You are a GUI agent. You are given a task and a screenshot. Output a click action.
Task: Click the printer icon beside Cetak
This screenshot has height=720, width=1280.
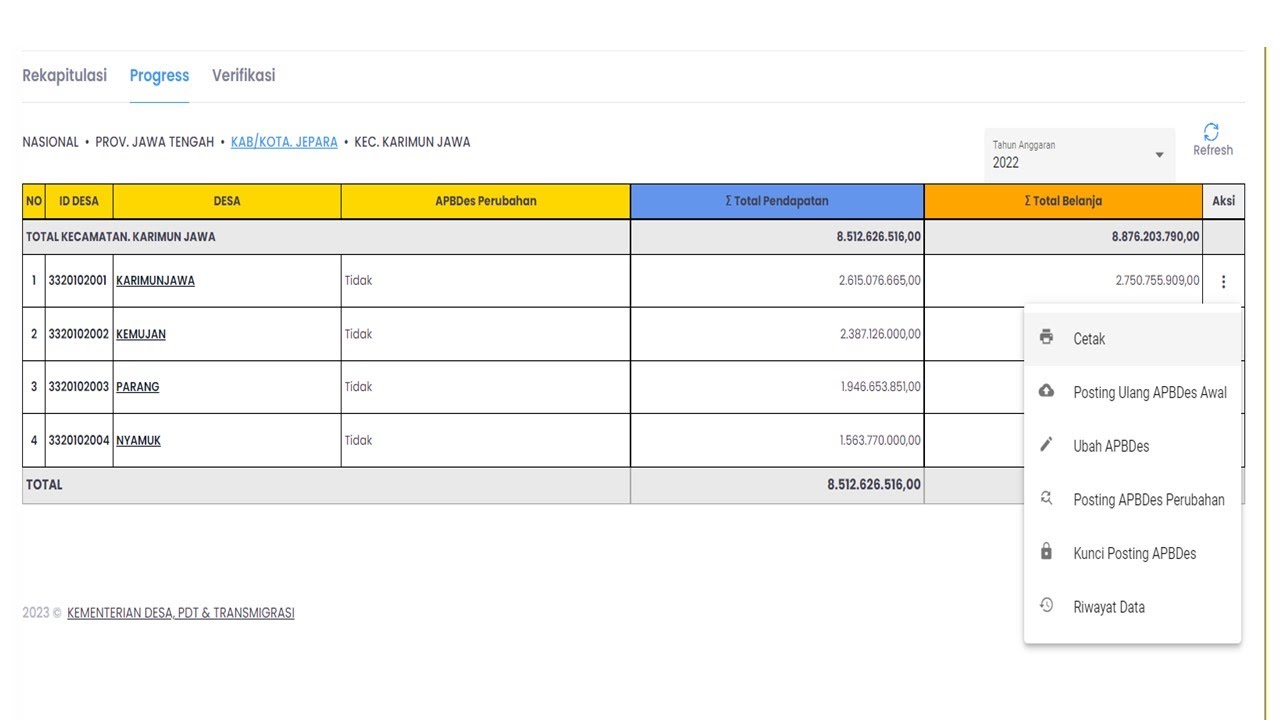click(x=1046, y=337)
